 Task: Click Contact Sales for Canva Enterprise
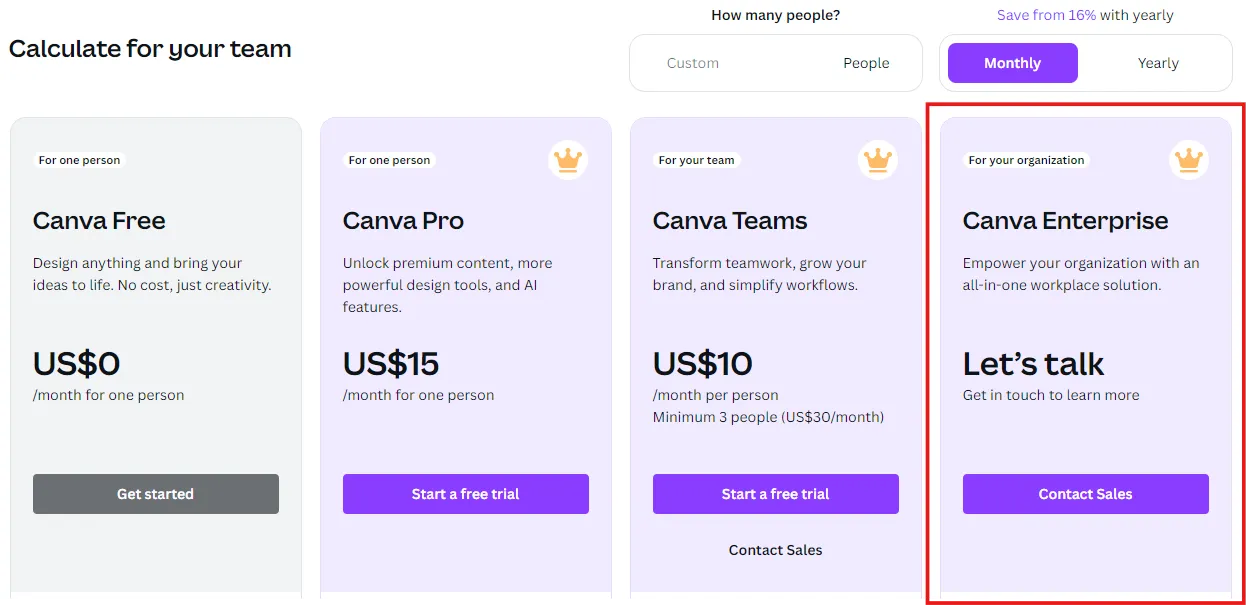tap(1085, 493)
